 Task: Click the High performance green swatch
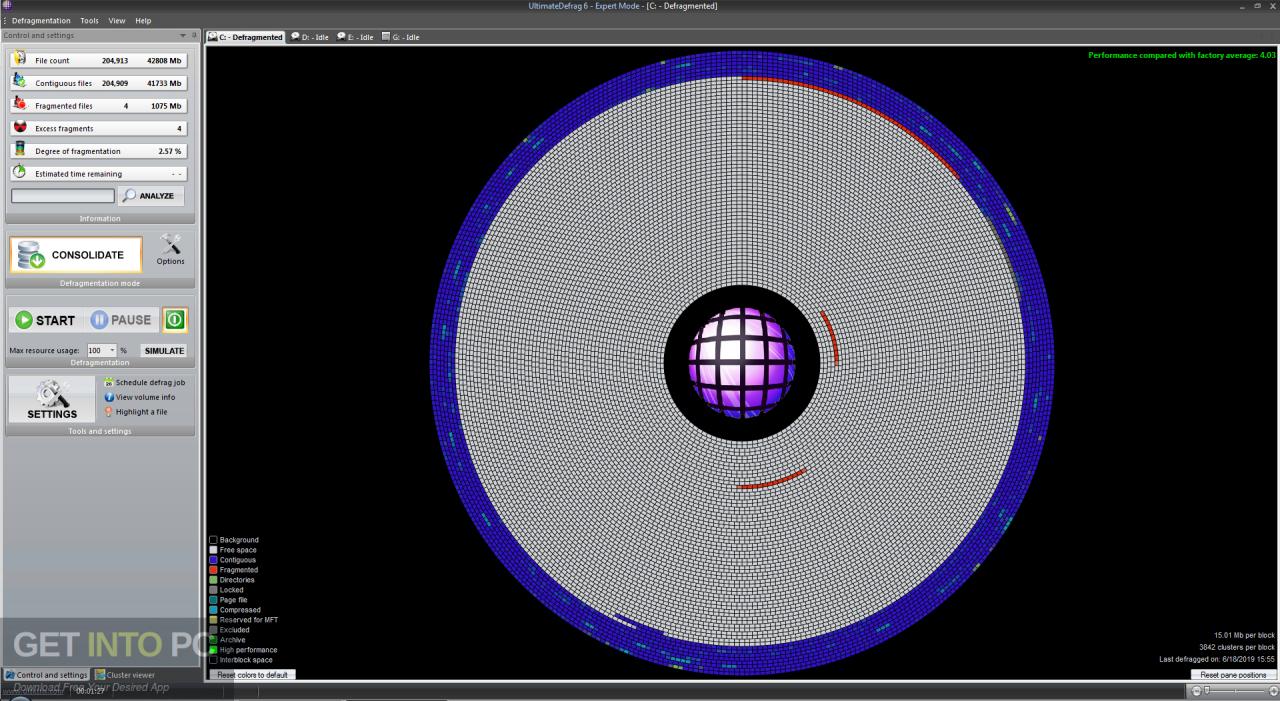[x=213, y=650]
